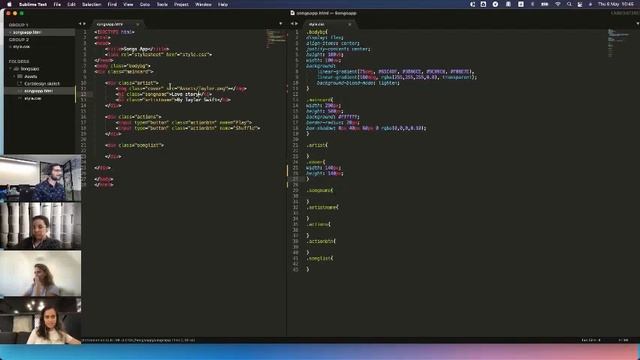Click the 'By Taylor Swift' text in the HTML

coord(198,100)
